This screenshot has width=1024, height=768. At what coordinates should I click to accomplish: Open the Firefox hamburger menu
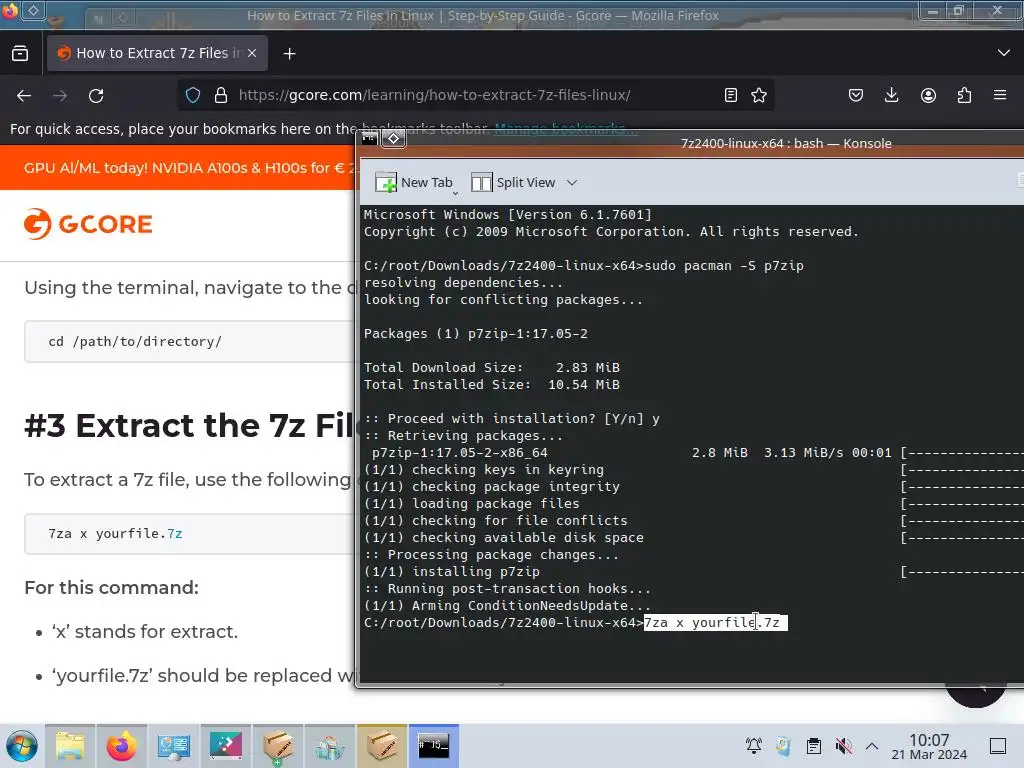[x=1000, y=95]
